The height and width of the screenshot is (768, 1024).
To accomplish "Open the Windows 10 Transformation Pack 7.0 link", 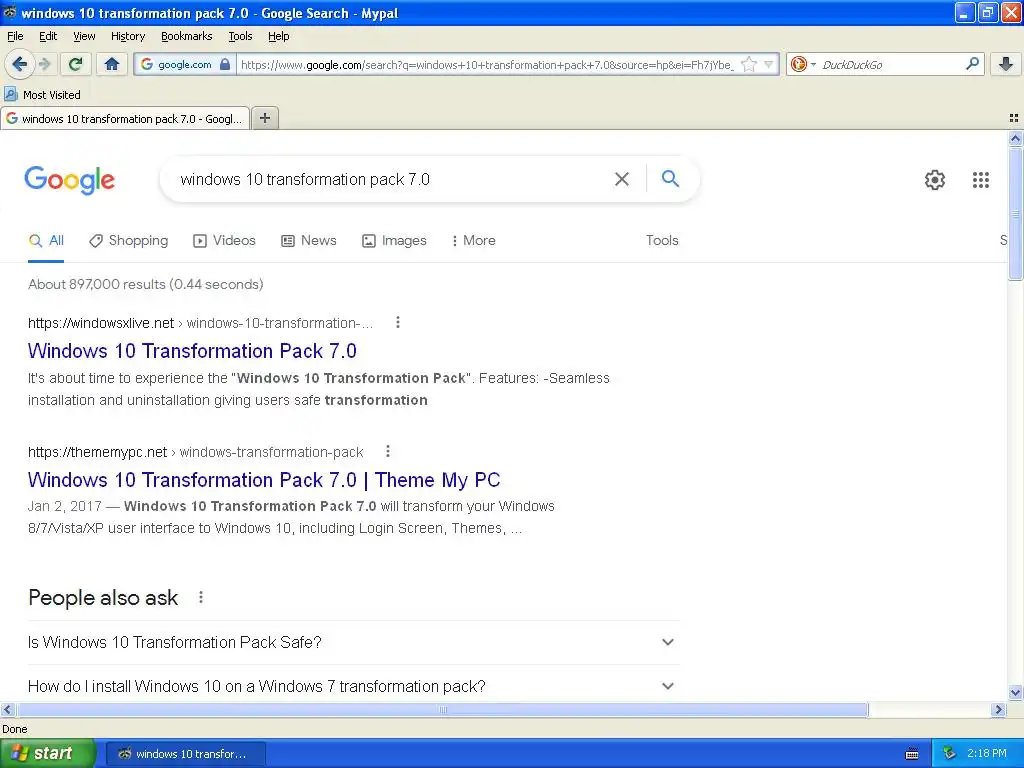I will point(192,351).
